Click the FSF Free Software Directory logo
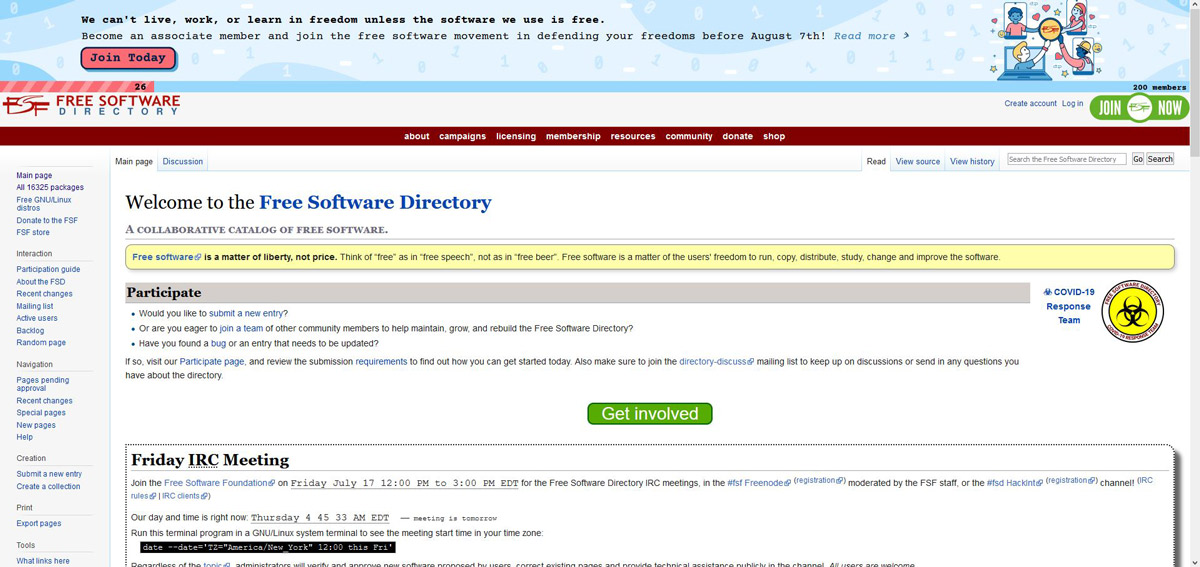The height and width of the screenshot is (567, 1200). [91, 105]
